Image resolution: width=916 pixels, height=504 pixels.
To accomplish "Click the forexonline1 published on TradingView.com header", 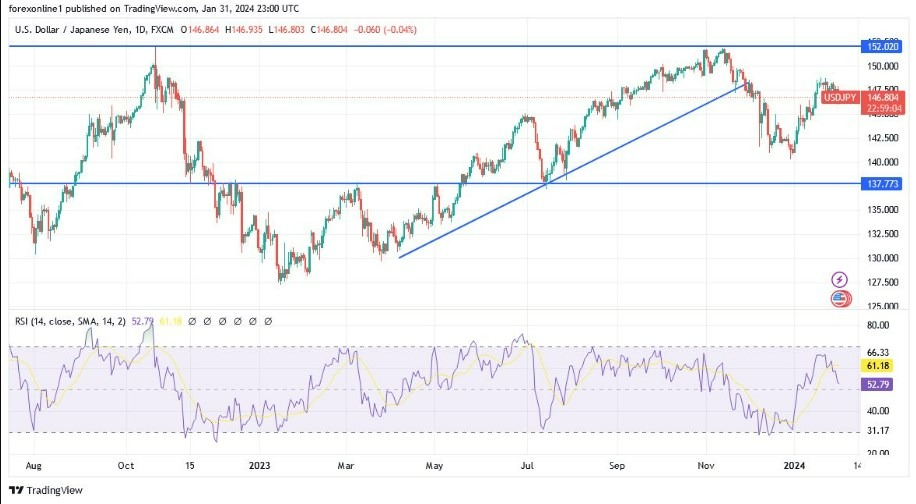I will click(154, 9).
